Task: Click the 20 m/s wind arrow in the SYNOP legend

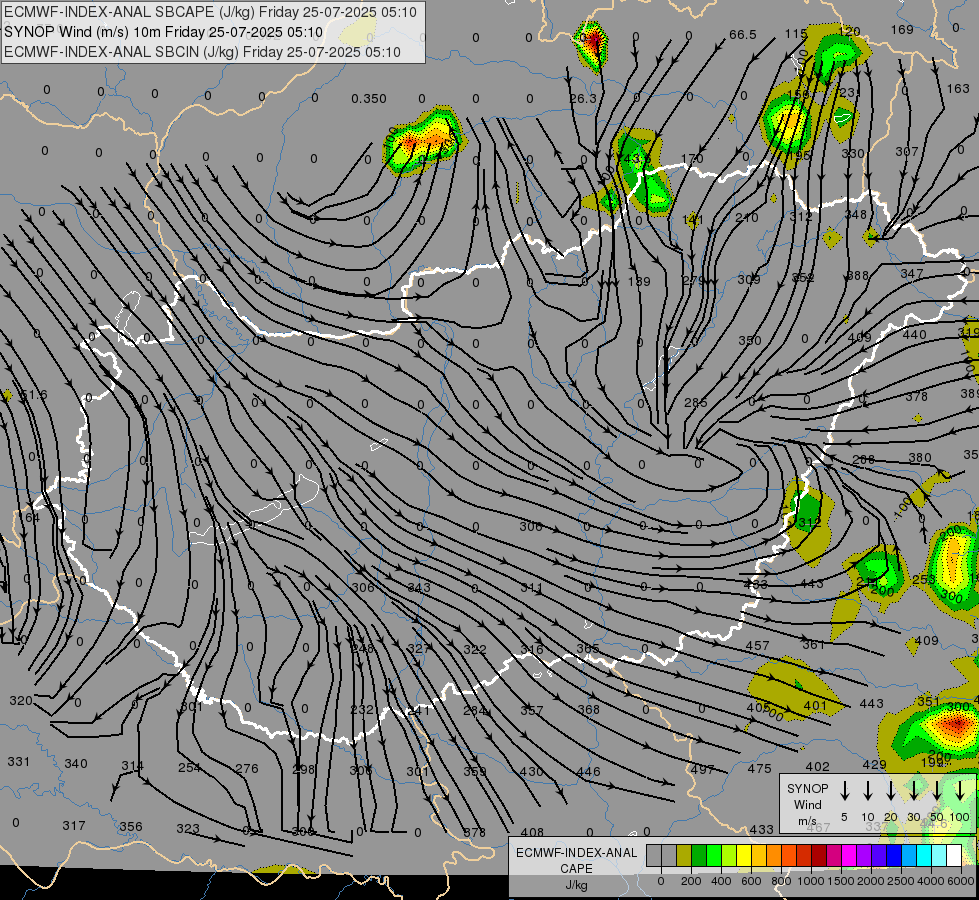Action: pos(890,791)
